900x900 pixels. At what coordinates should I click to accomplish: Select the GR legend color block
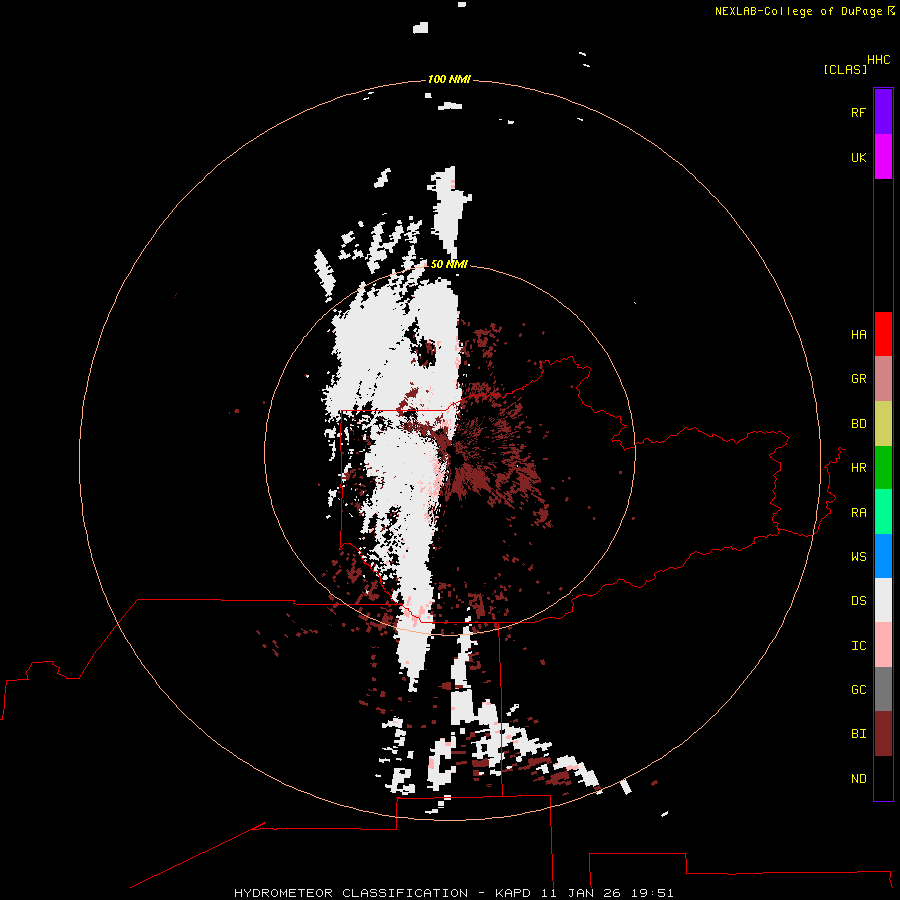(x=883, y=378)
